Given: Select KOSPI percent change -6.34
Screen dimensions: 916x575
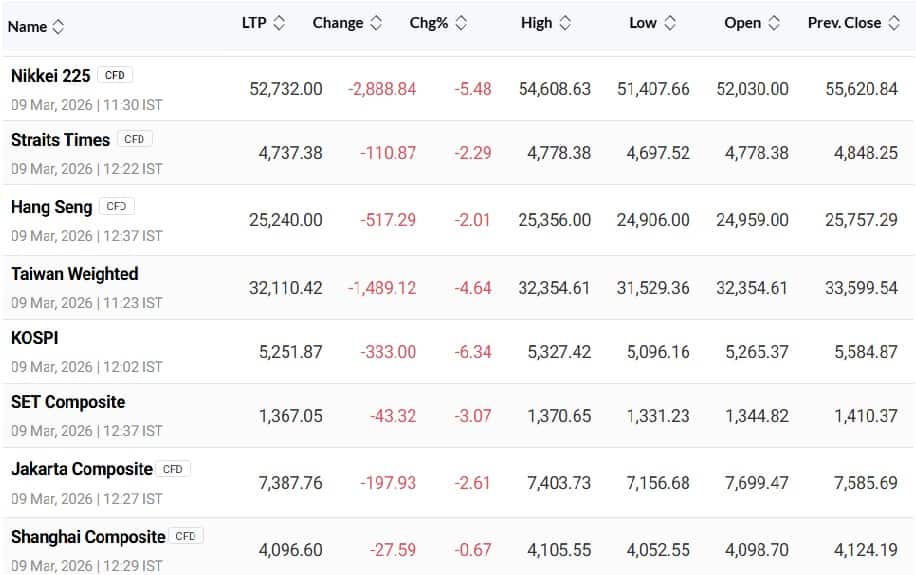Looking at the screenshot, I should click(x=473, y=352).
